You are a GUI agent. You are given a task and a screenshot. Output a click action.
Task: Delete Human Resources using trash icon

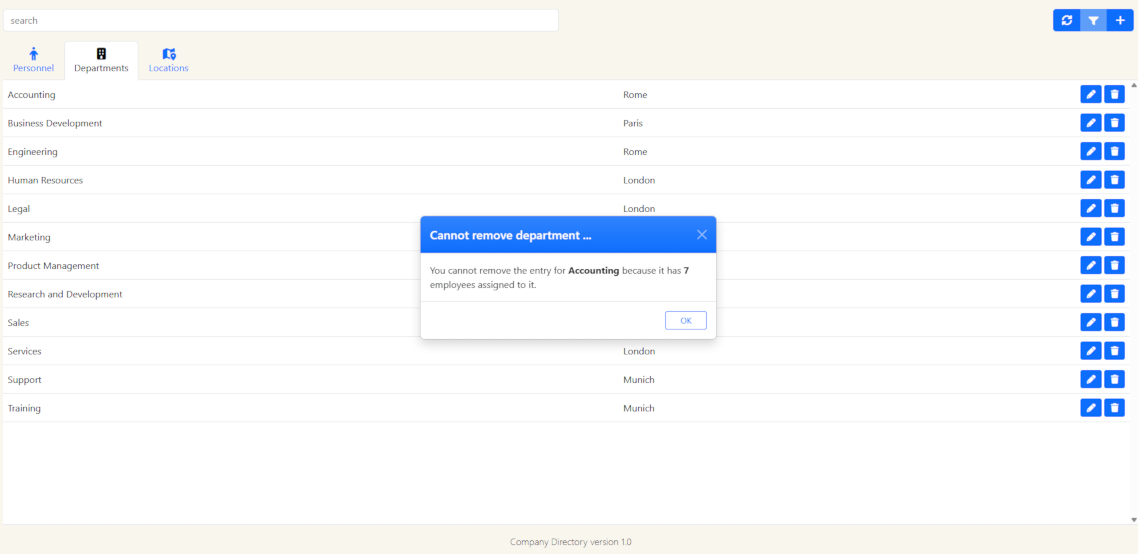[1114, 180]
